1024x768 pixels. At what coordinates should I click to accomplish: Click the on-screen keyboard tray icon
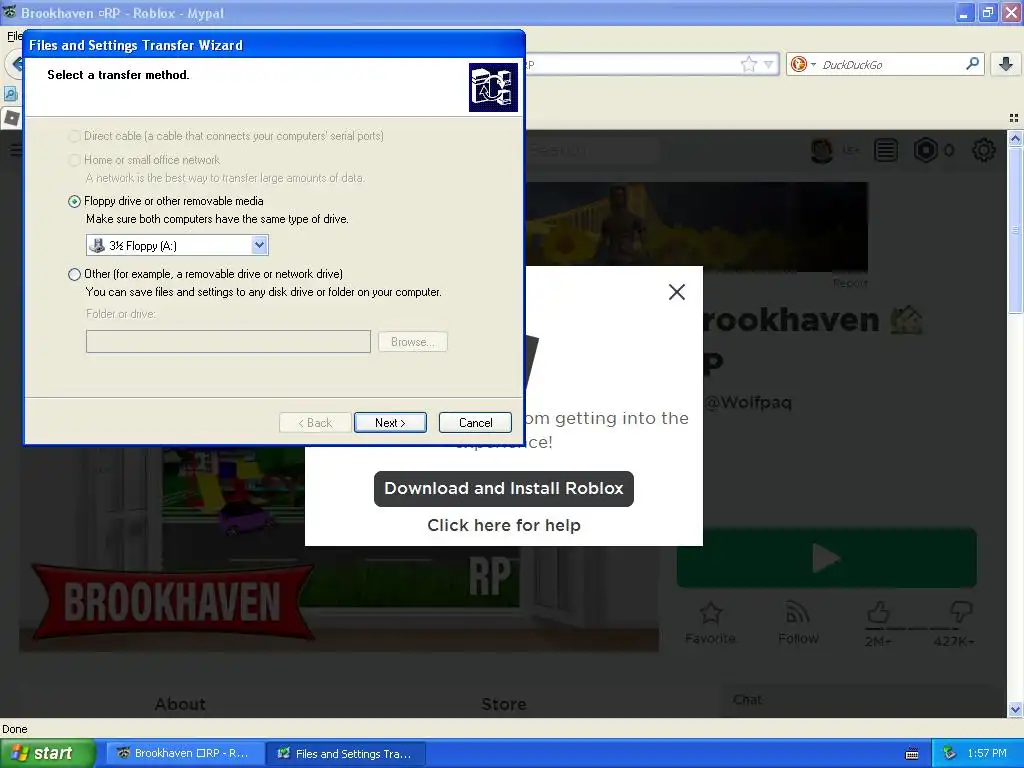[x=912, y=754]
